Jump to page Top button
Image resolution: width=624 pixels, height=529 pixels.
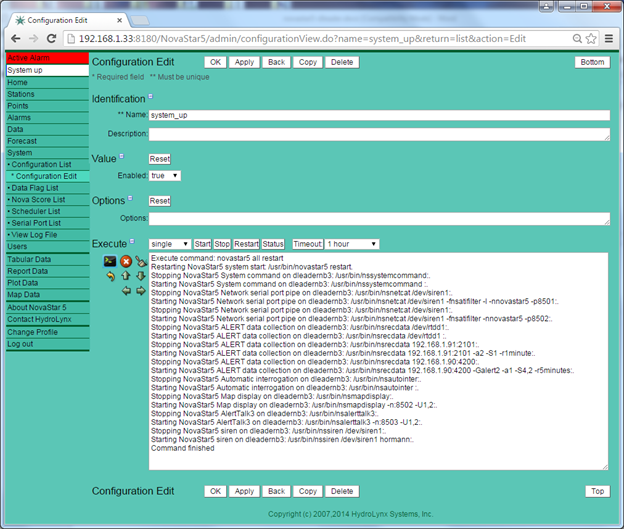[597, 491]
